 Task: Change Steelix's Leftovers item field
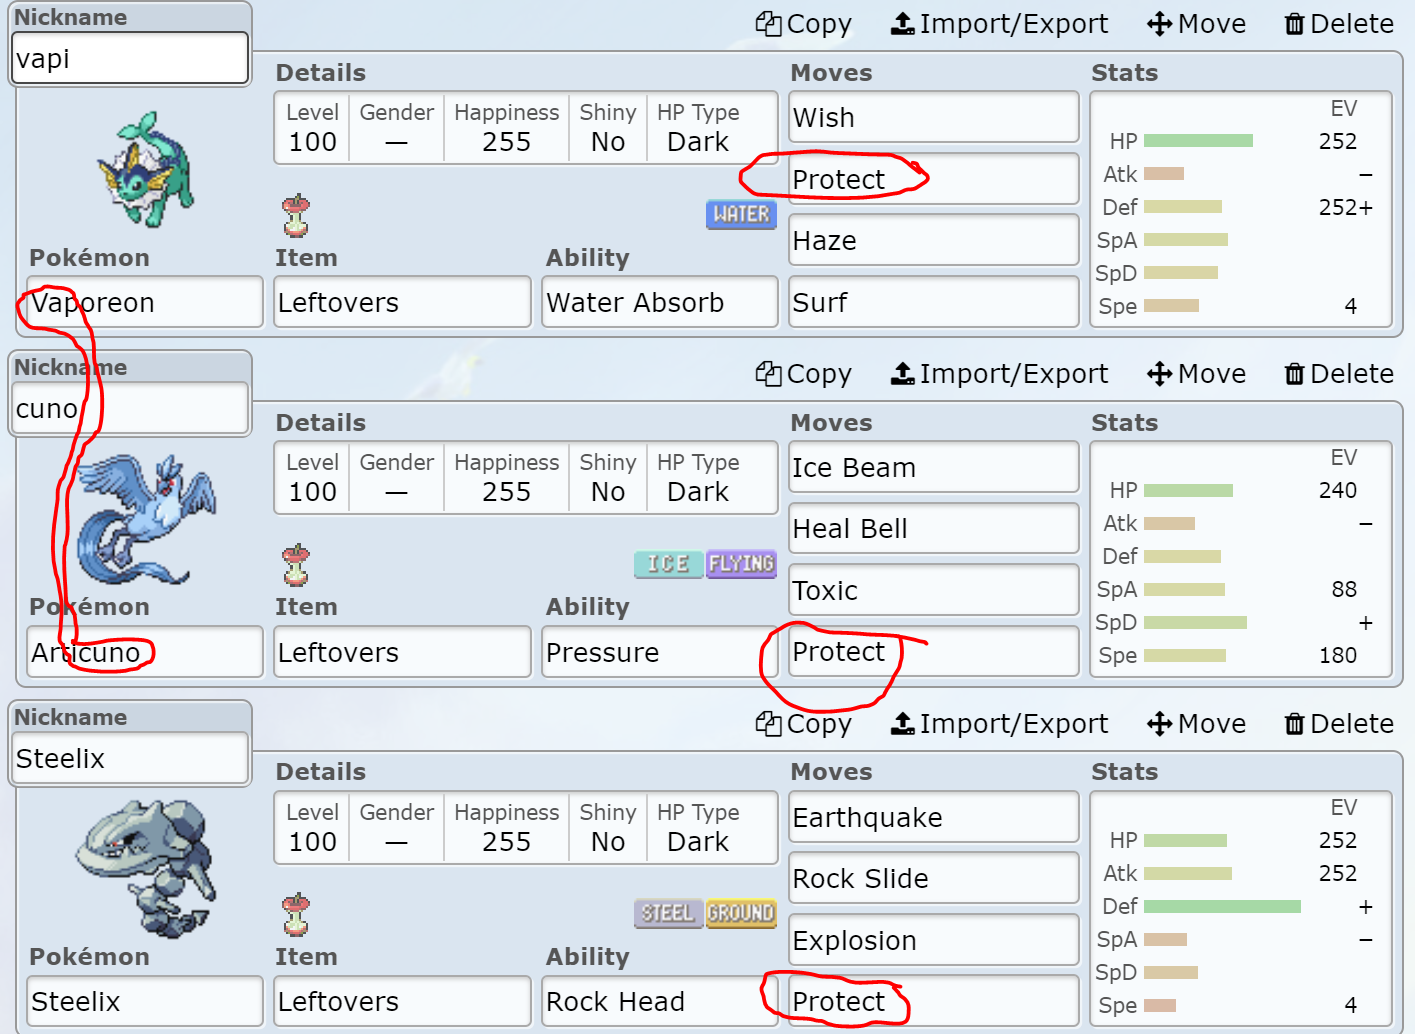[402, 1001]
